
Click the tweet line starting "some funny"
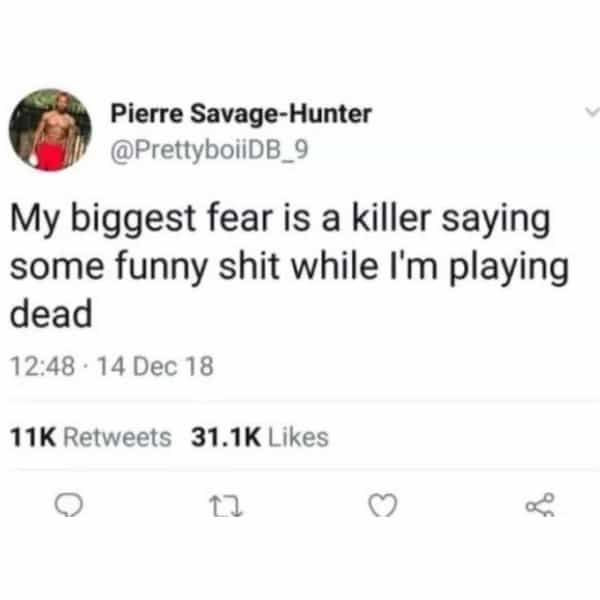point(289,267)
